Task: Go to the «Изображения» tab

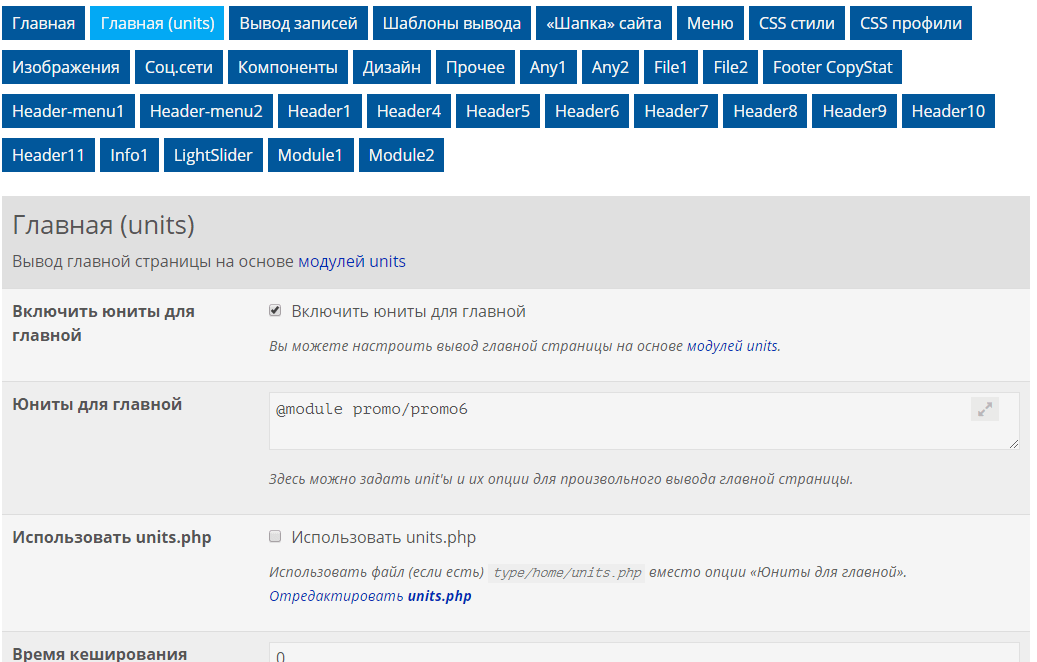Action: 66,67
